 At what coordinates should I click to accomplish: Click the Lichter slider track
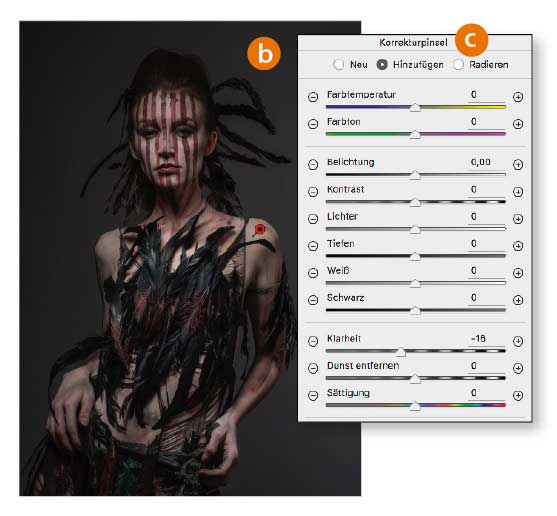click(416, 229)
